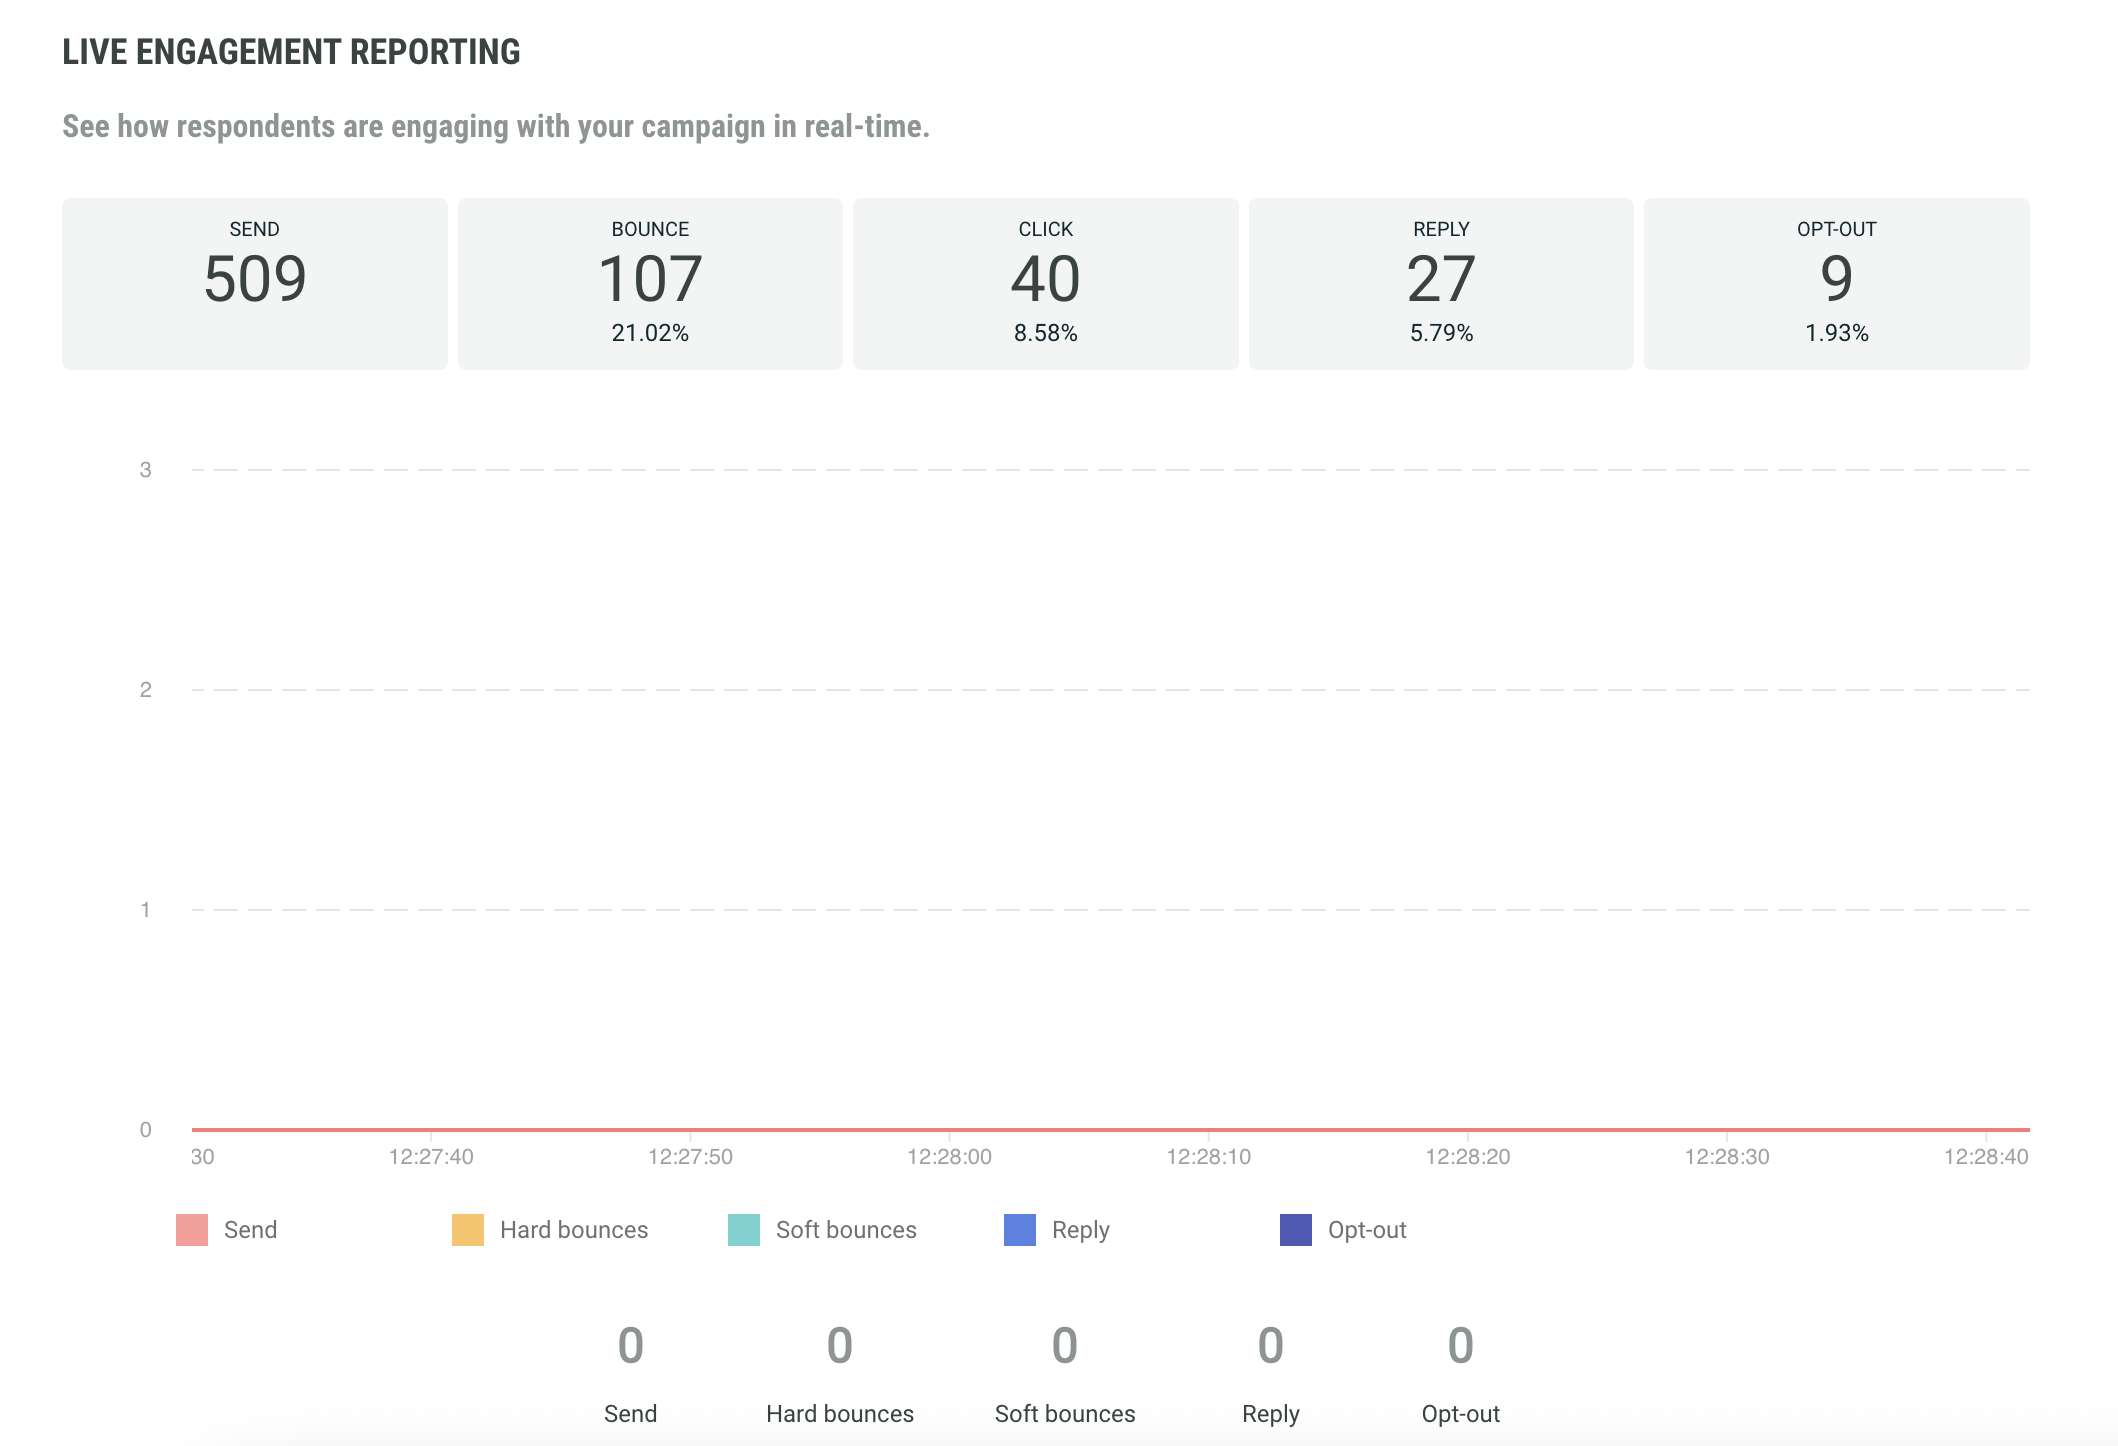Hide Soft bounces series via legend label
The image size is (2118, 1446).
tap(846, 1230)
